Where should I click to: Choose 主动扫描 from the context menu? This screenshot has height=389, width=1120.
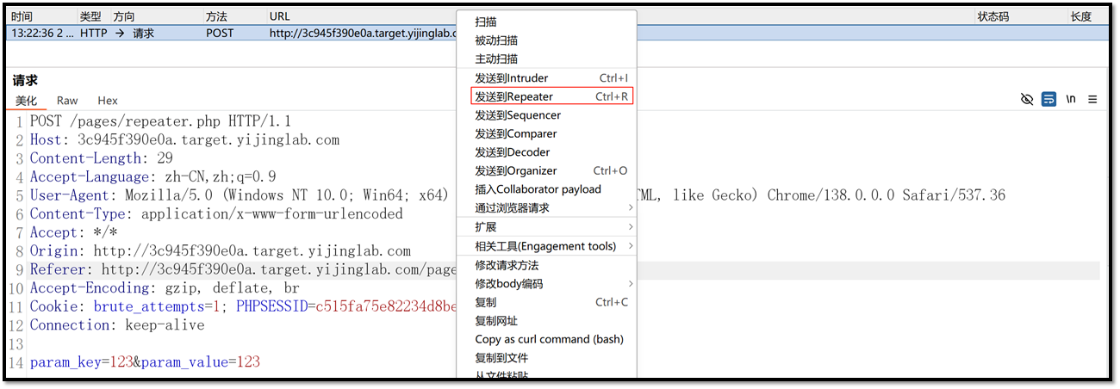[546, 59]
